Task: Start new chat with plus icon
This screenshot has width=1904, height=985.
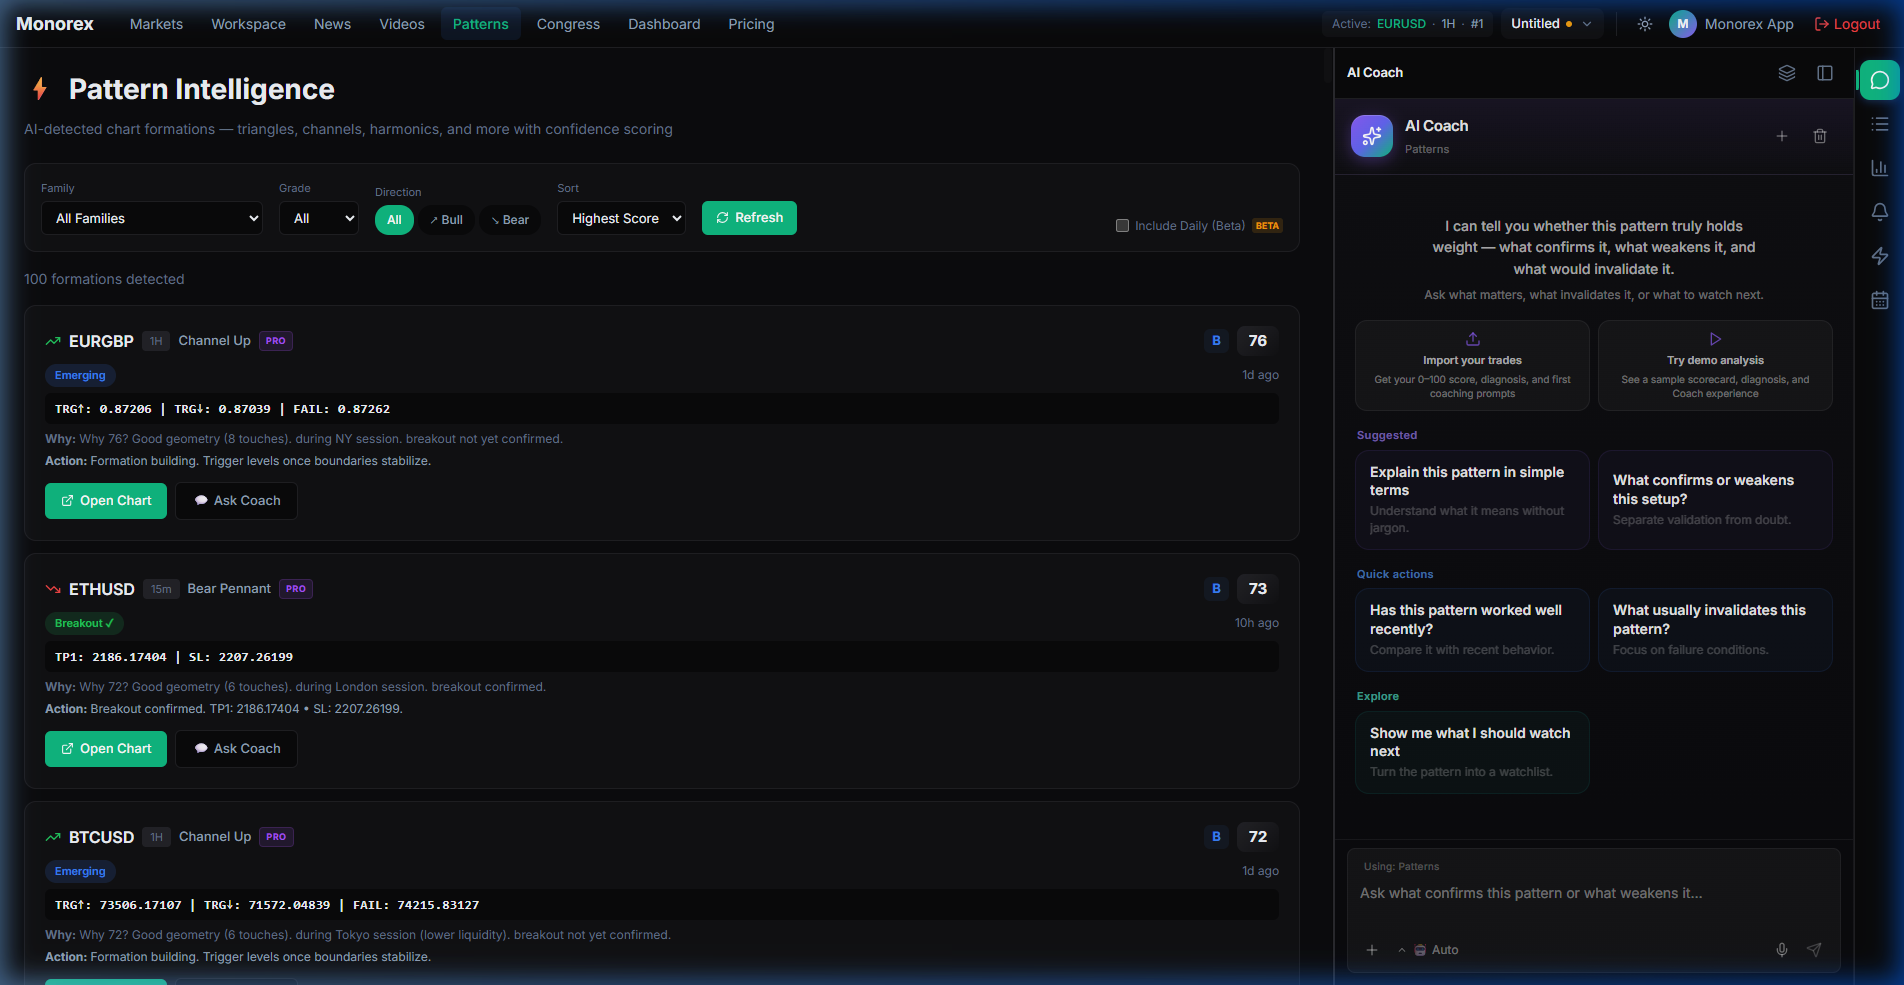Action: [1781, 136]
